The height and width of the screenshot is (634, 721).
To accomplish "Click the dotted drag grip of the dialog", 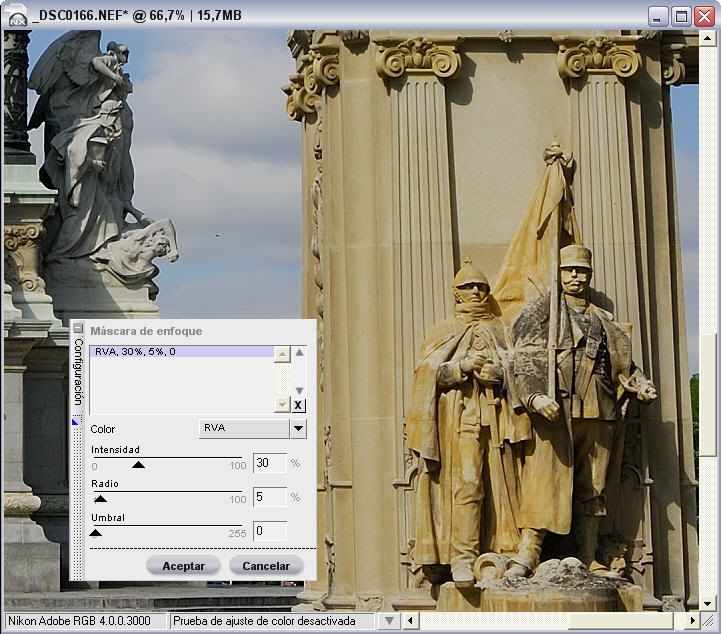I will (x=78, y=503).
